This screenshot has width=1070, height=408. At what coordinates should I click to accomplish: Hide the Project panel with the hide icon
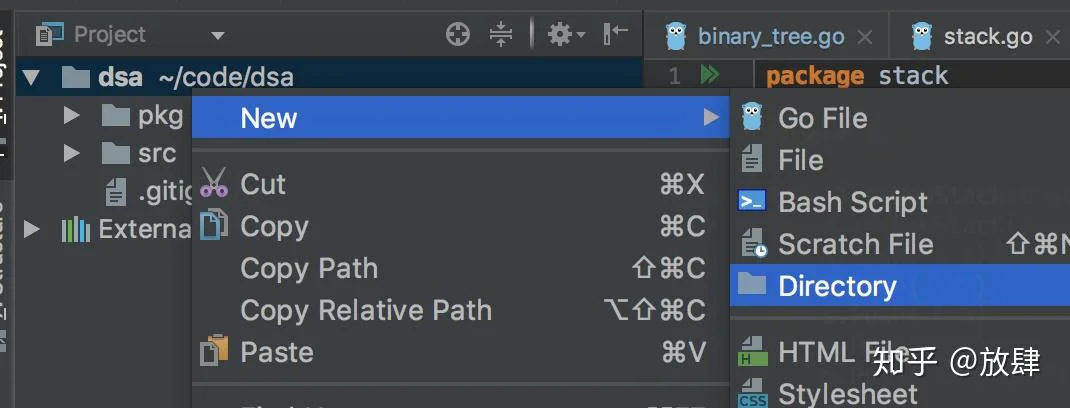[x=616, y=33]
